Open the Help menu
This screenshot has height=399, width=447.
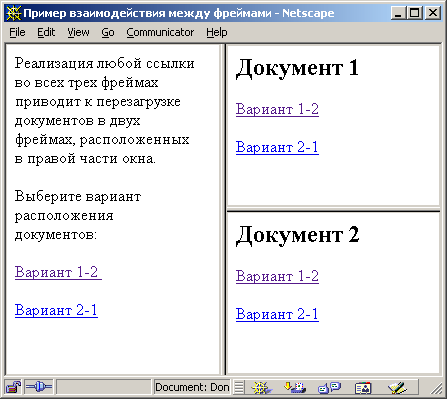pyautogui.click(x=217, y=32)
